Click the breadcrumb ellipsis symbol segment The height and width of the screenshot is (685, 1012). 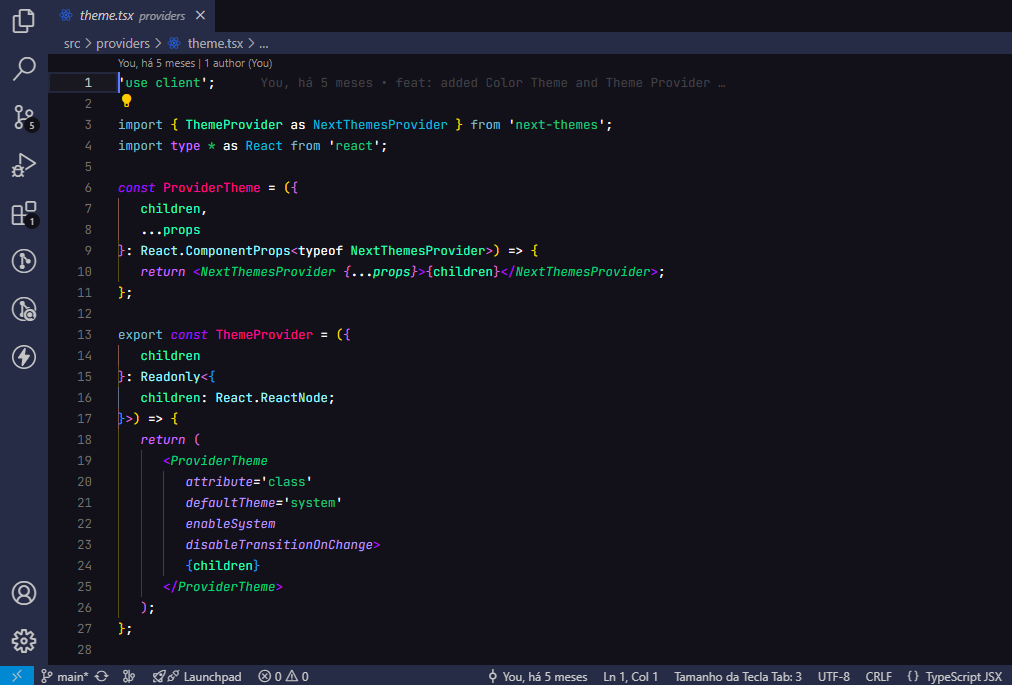click(x=263, y=43)
